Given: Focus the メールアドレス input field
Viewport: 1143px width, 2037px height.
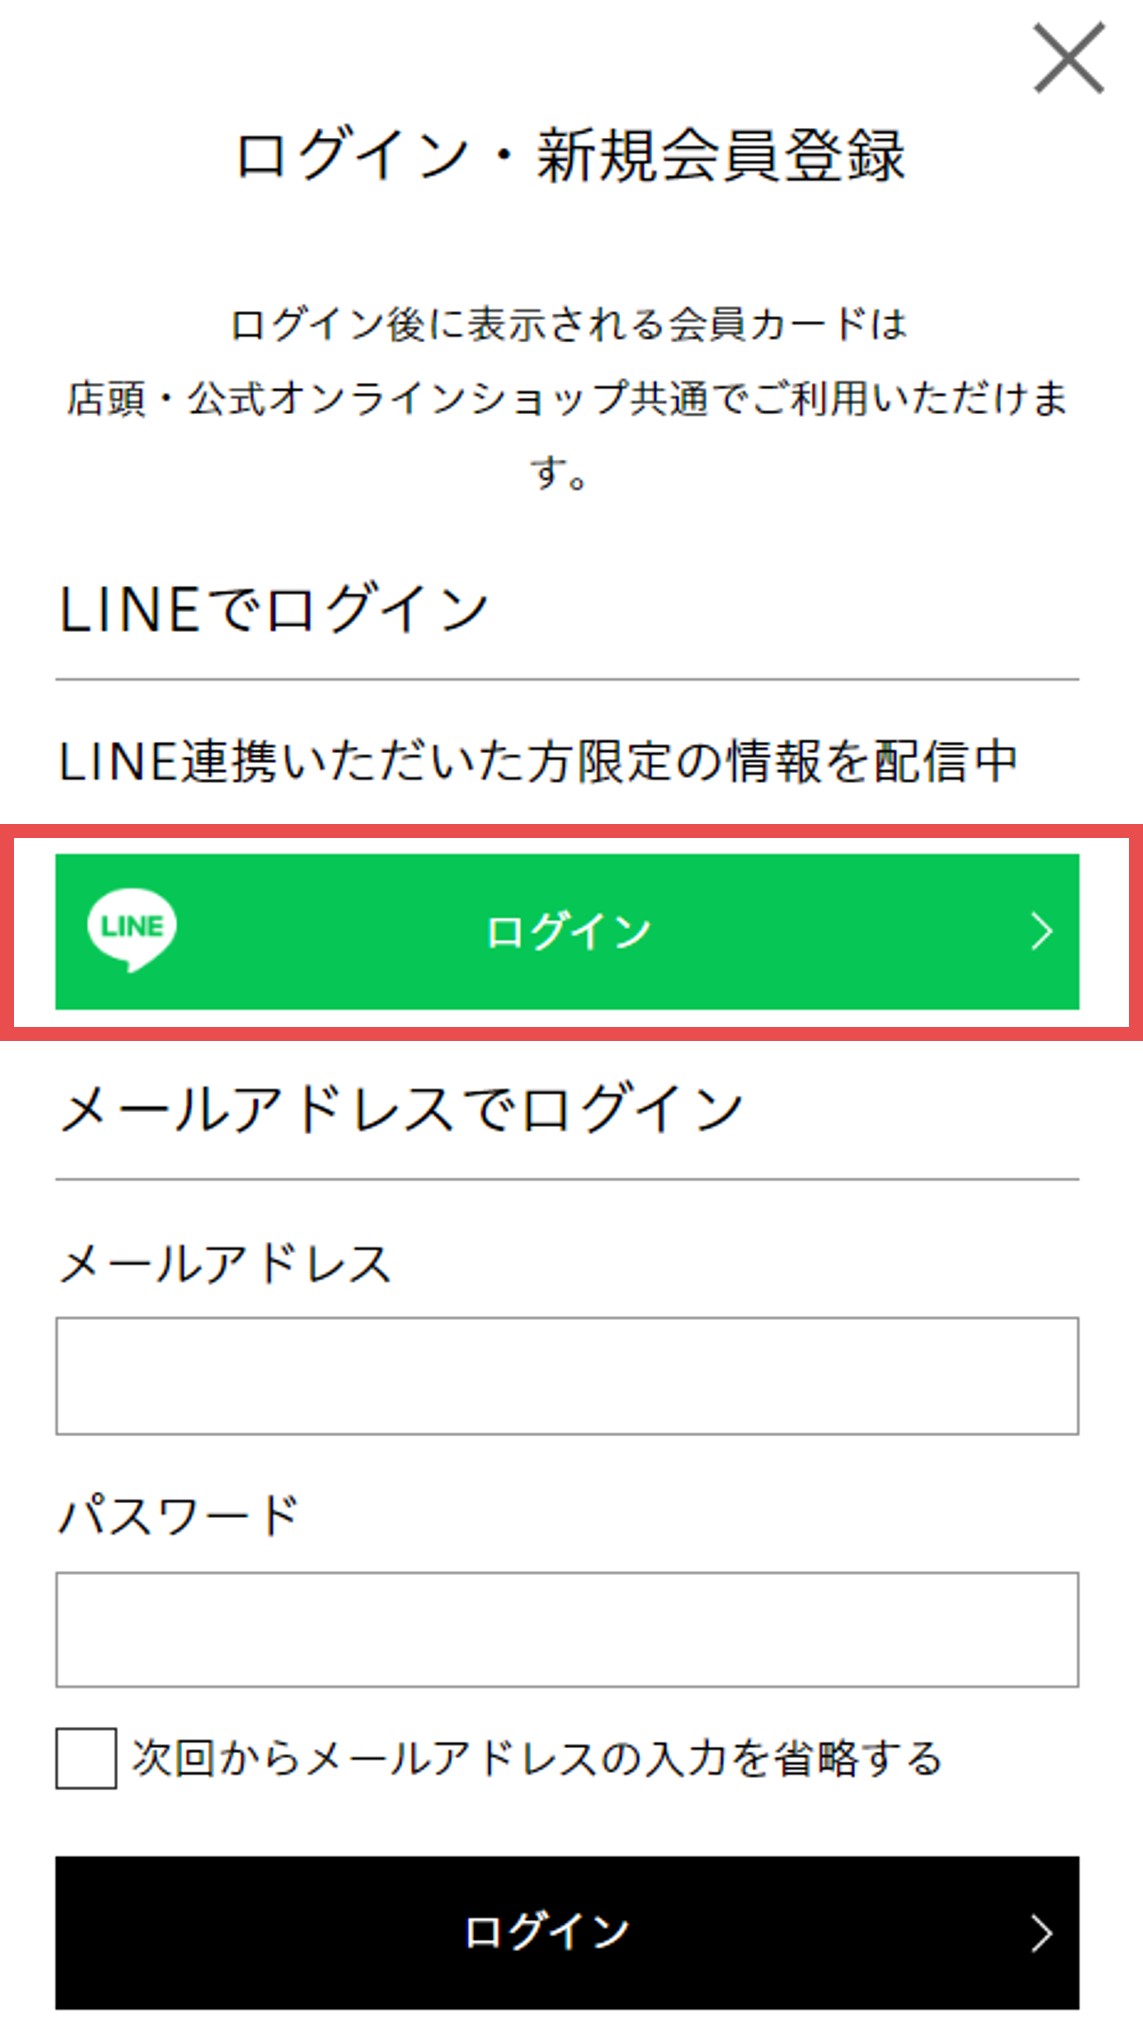Looking at the screenshot, I should [567, 1376].
